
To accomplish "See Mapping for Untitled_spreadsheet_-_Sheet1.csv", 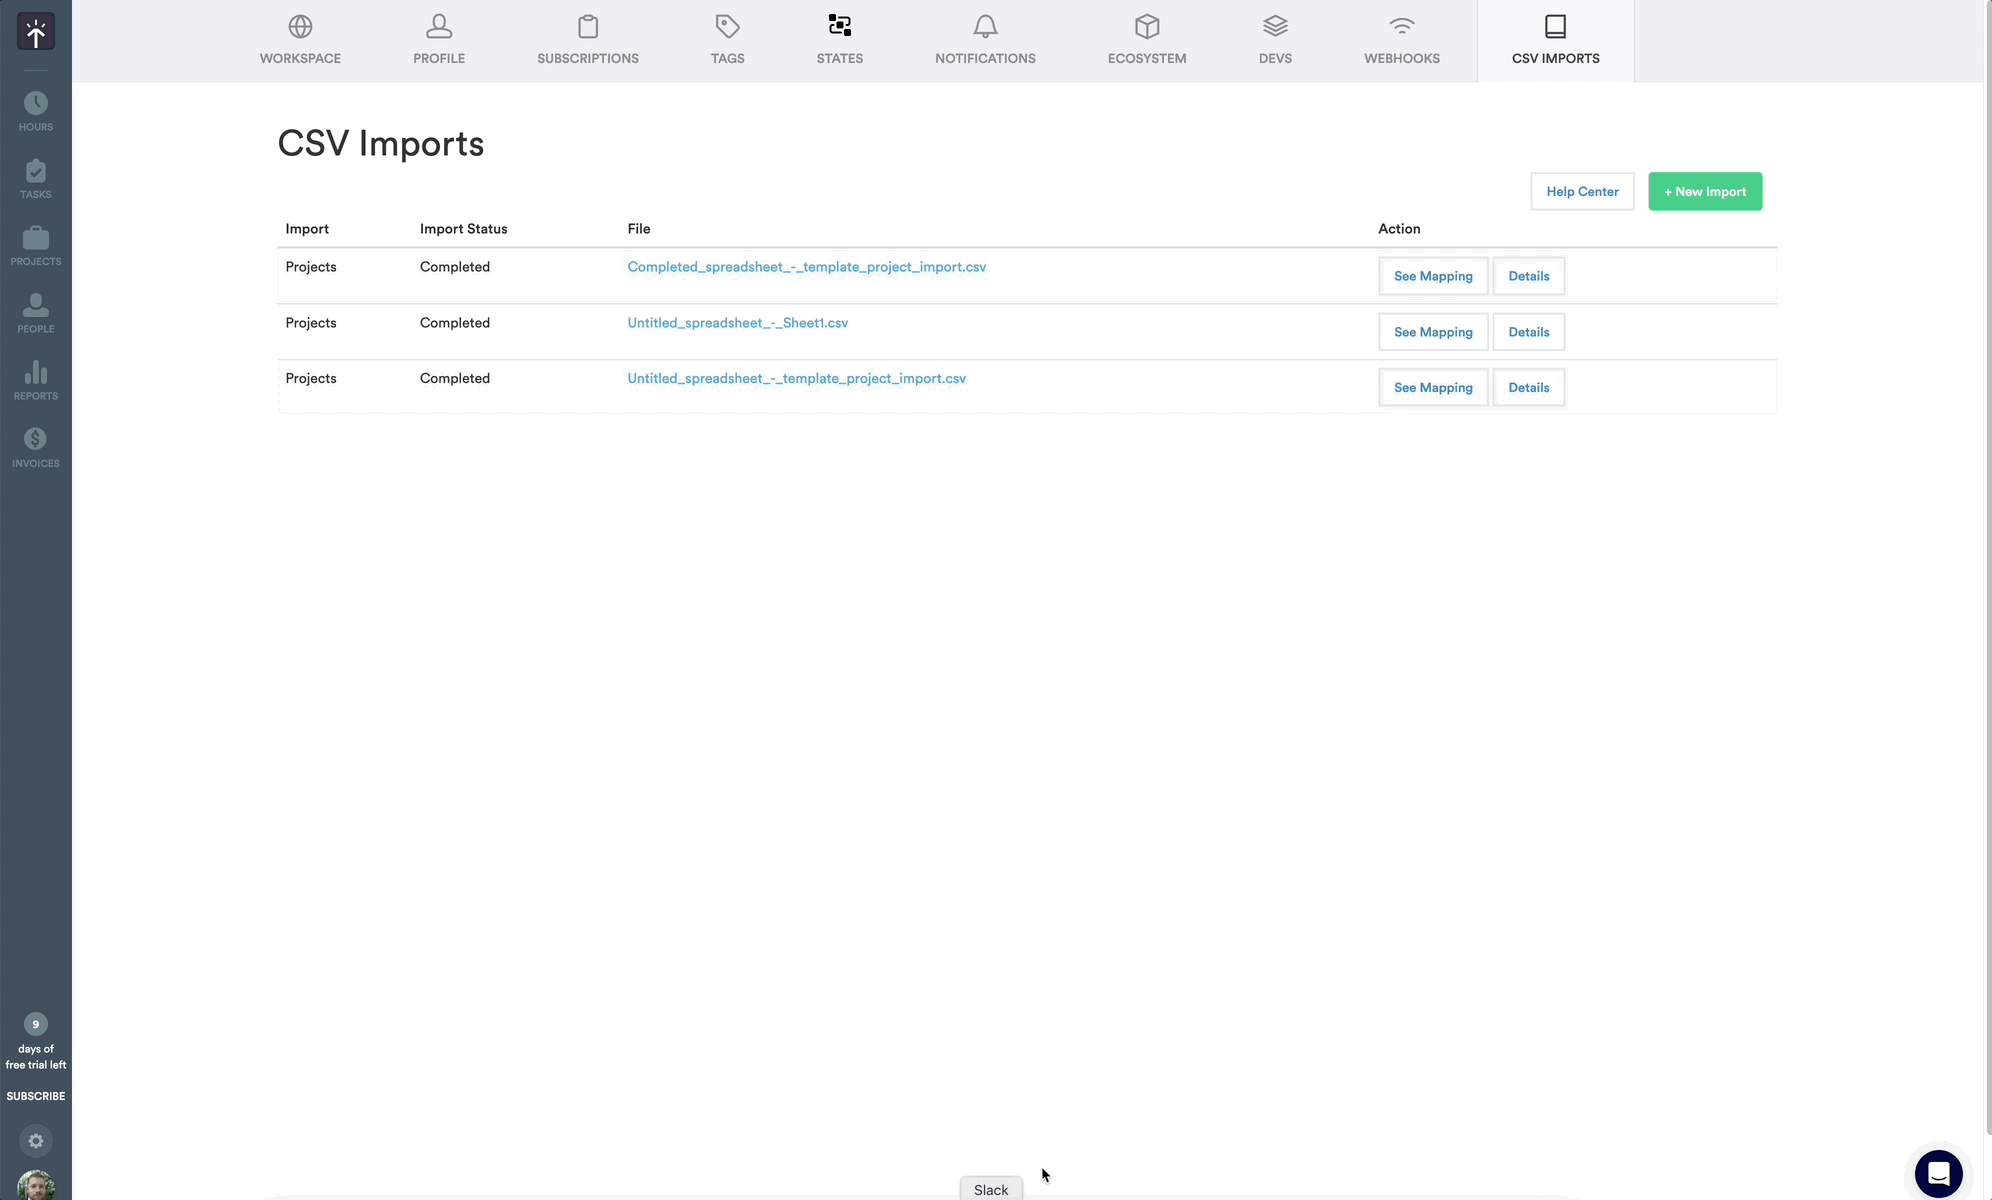I will coord(1432,332).
